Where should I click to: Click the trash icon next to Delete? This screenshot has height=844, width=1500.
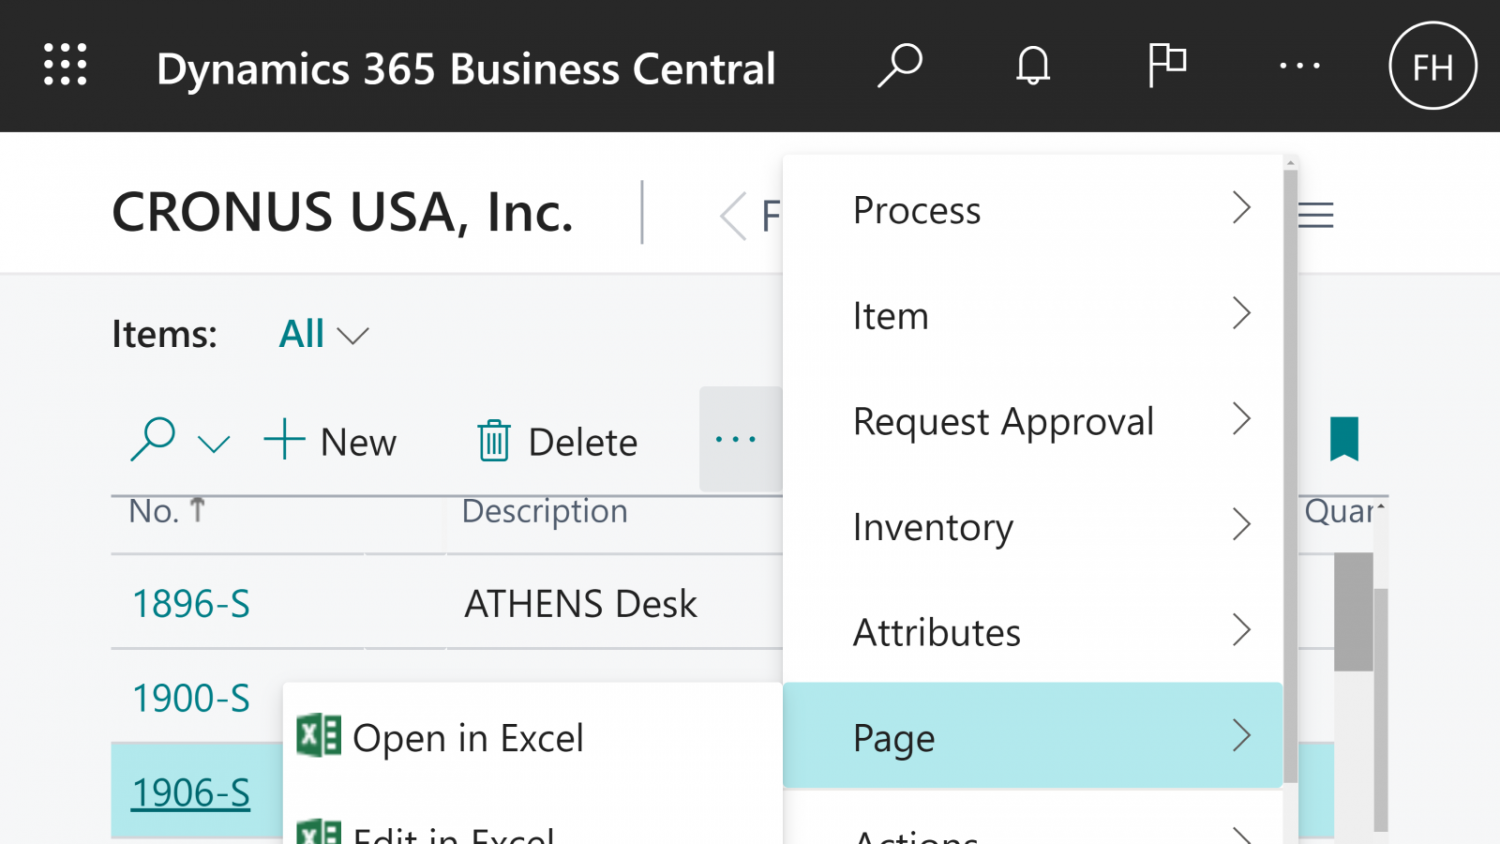(492, 440)
